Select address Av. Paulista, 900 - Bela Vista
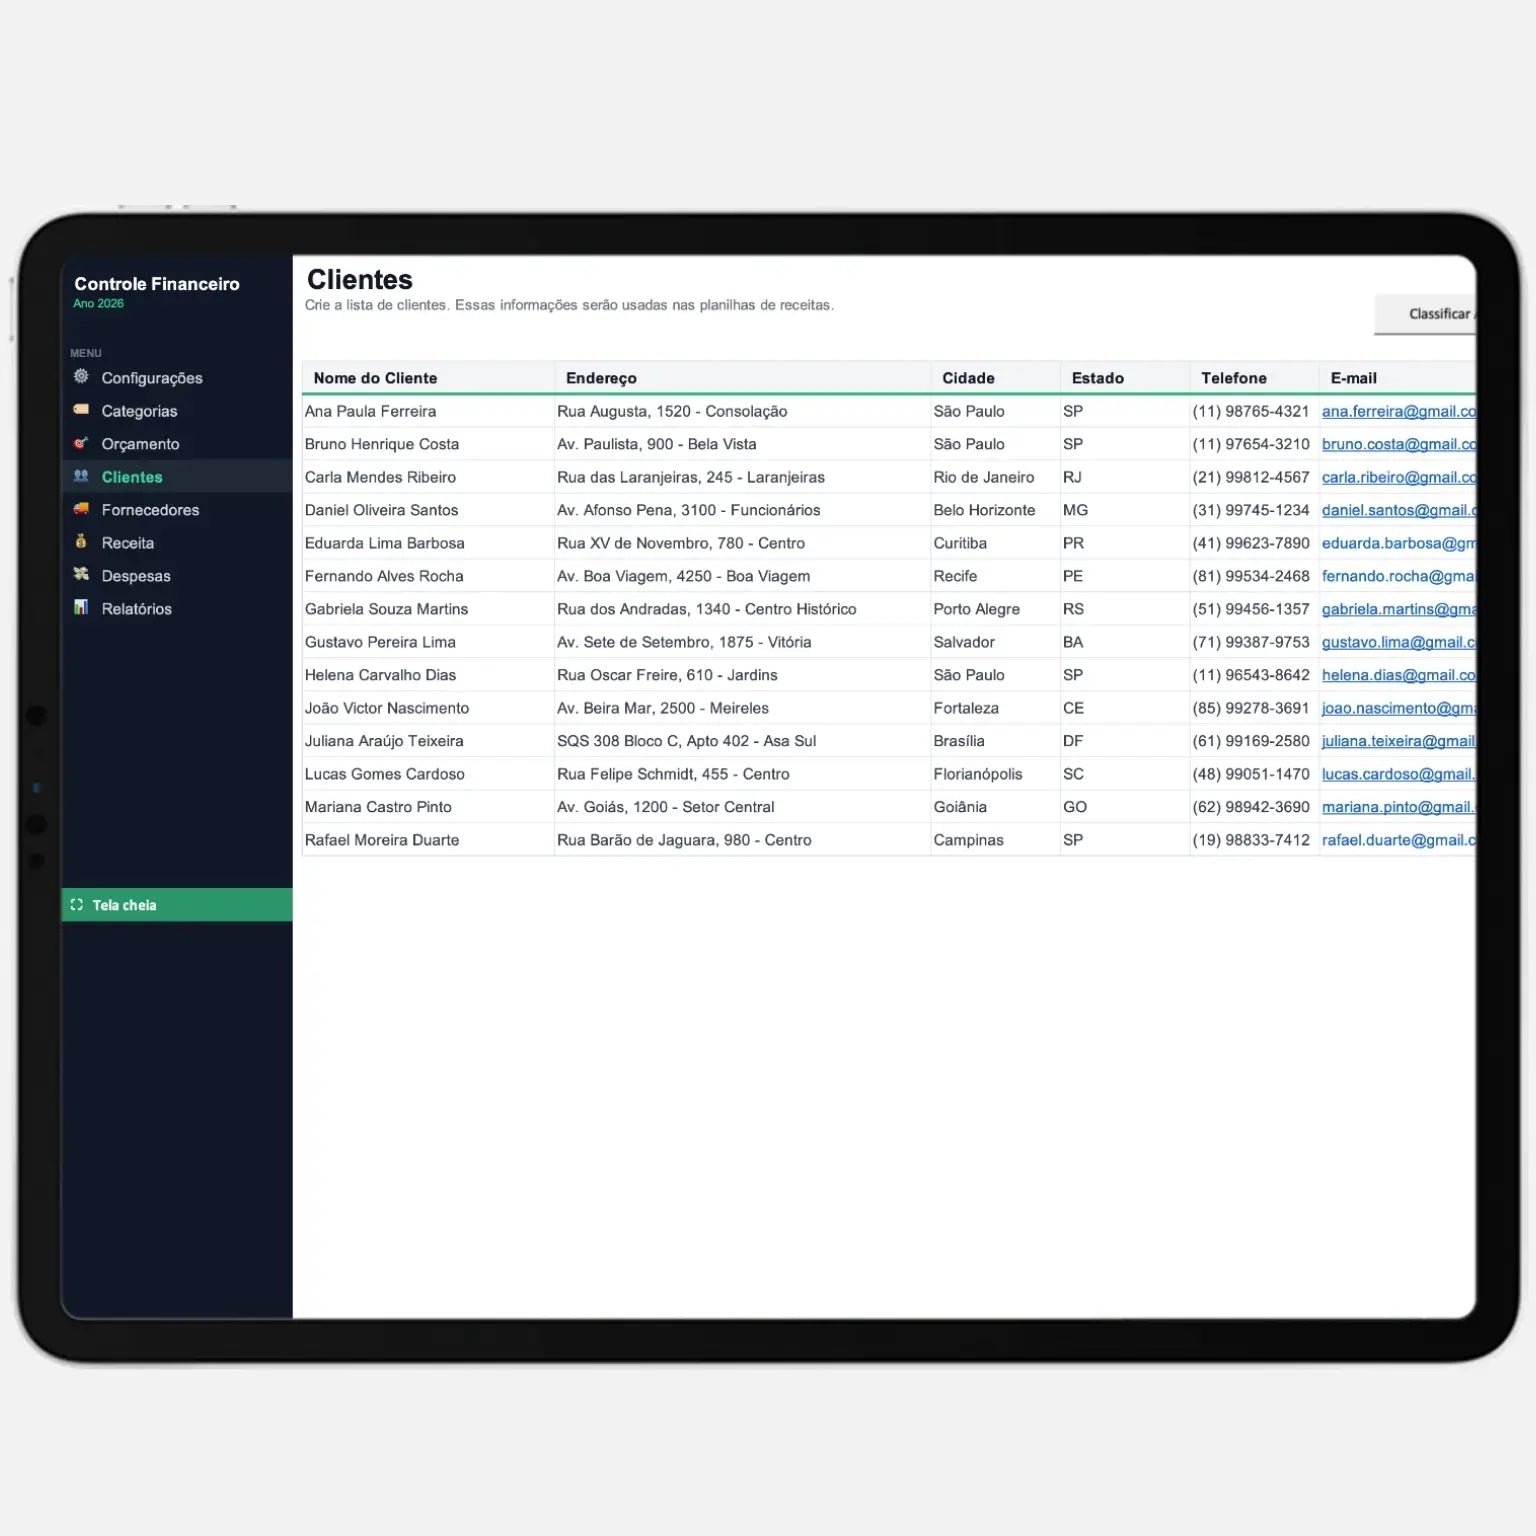Screen dimensions: 1536x1536 pos(742,444)
